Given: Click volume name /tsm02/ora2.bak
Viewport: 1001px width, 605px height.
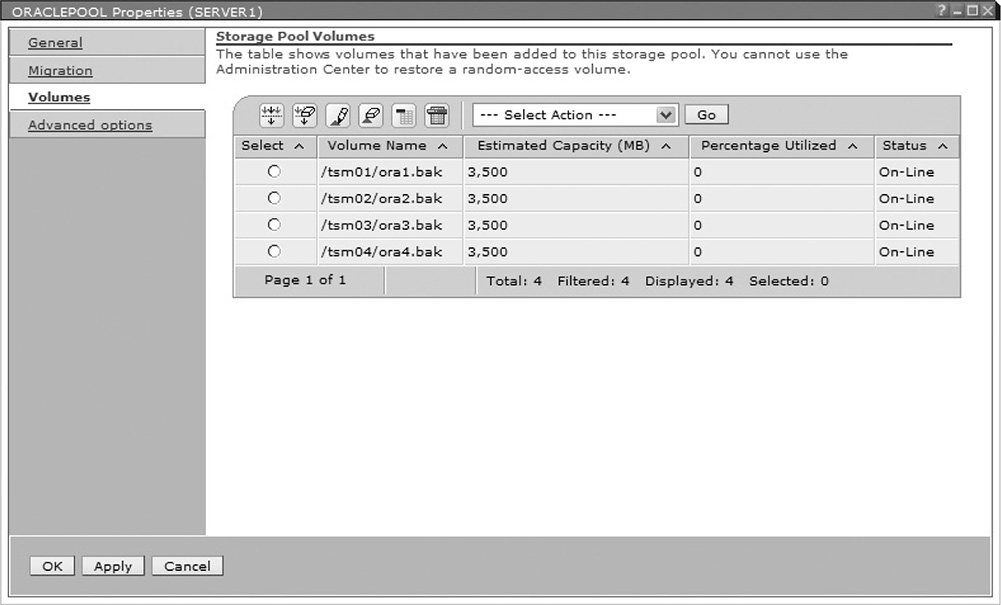Looking at the screenshot, I should [381, 199].
